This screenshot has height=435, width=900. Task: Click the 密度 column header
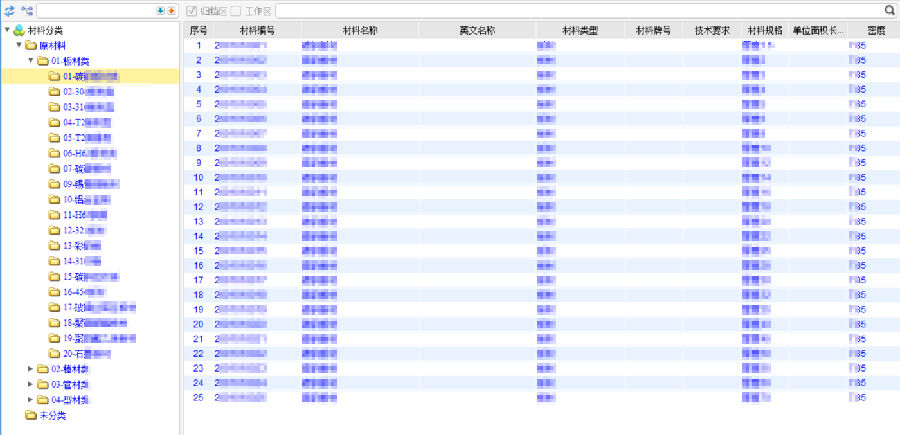pyautogui.click(x=874, y=30)
